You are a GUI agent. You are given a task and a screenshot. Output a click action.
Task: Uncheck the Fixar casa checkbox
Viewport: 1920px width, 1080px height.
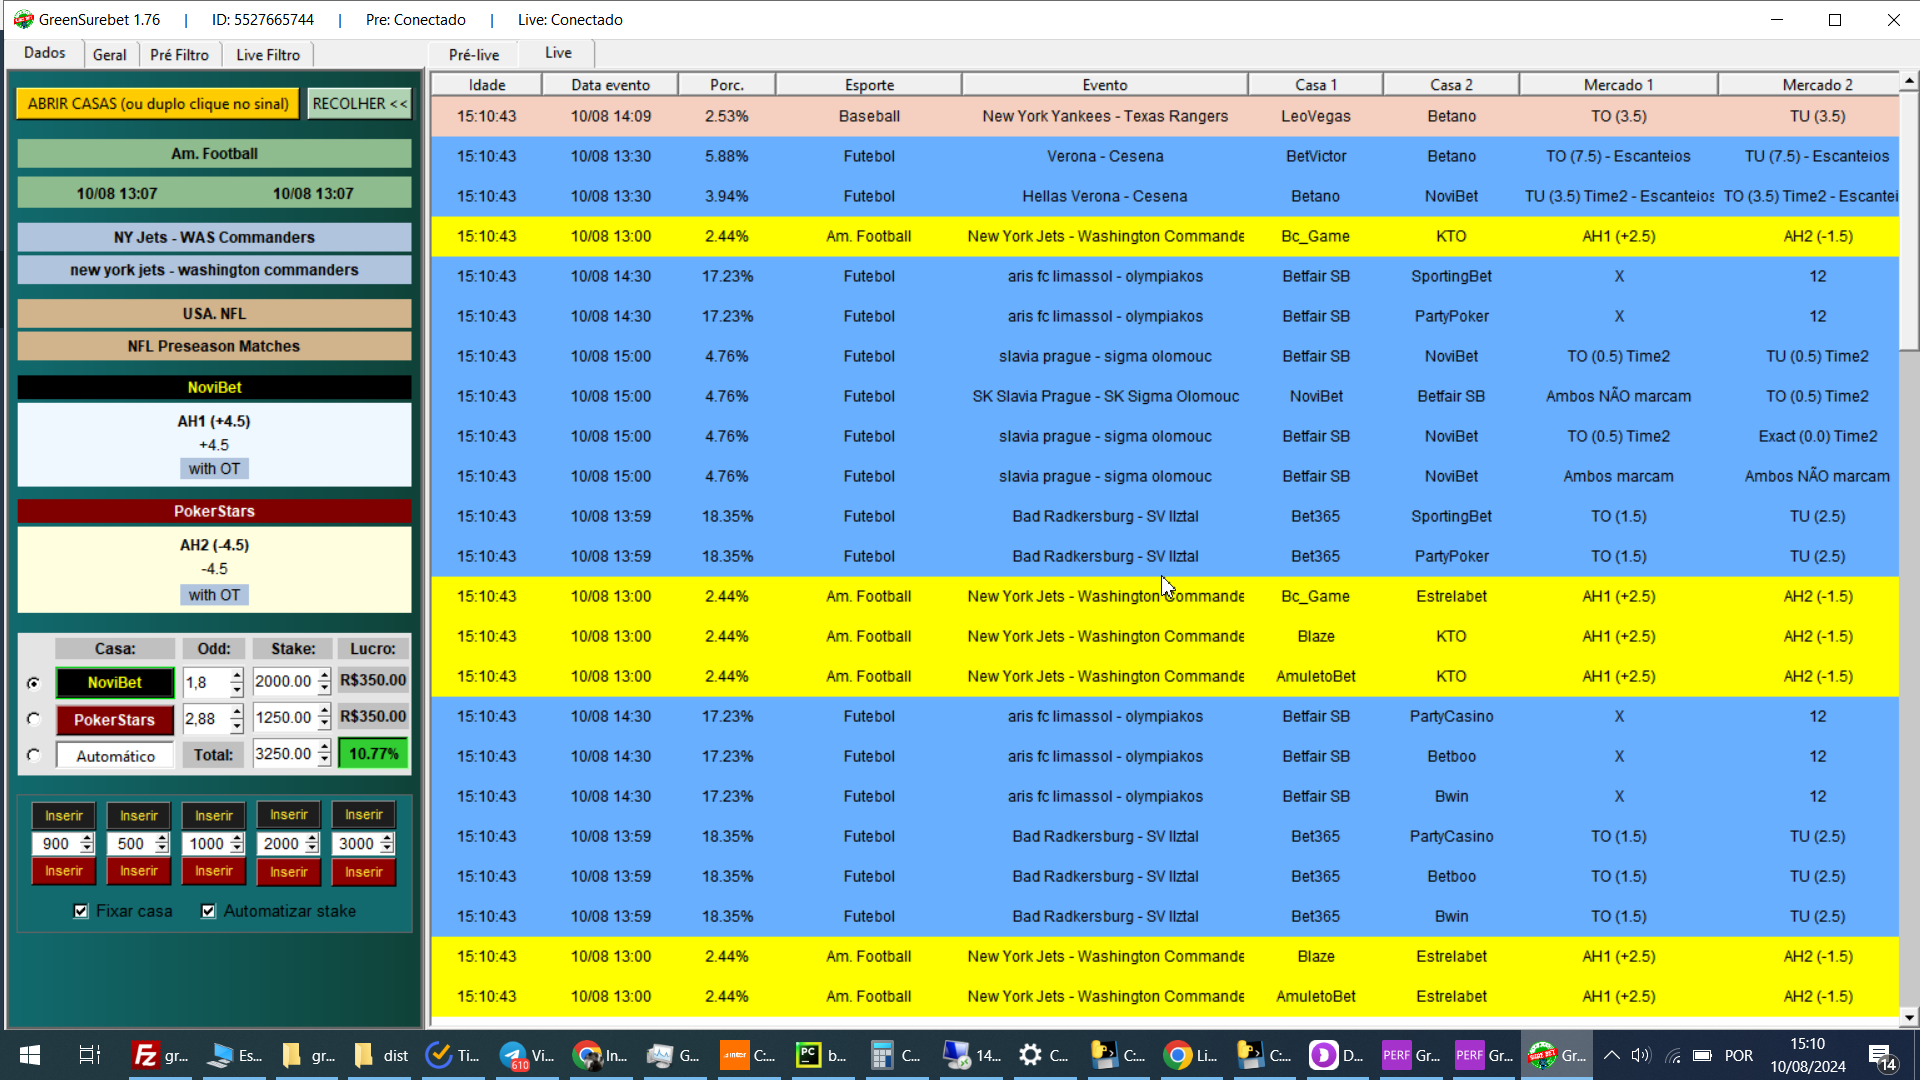[81, 911]
